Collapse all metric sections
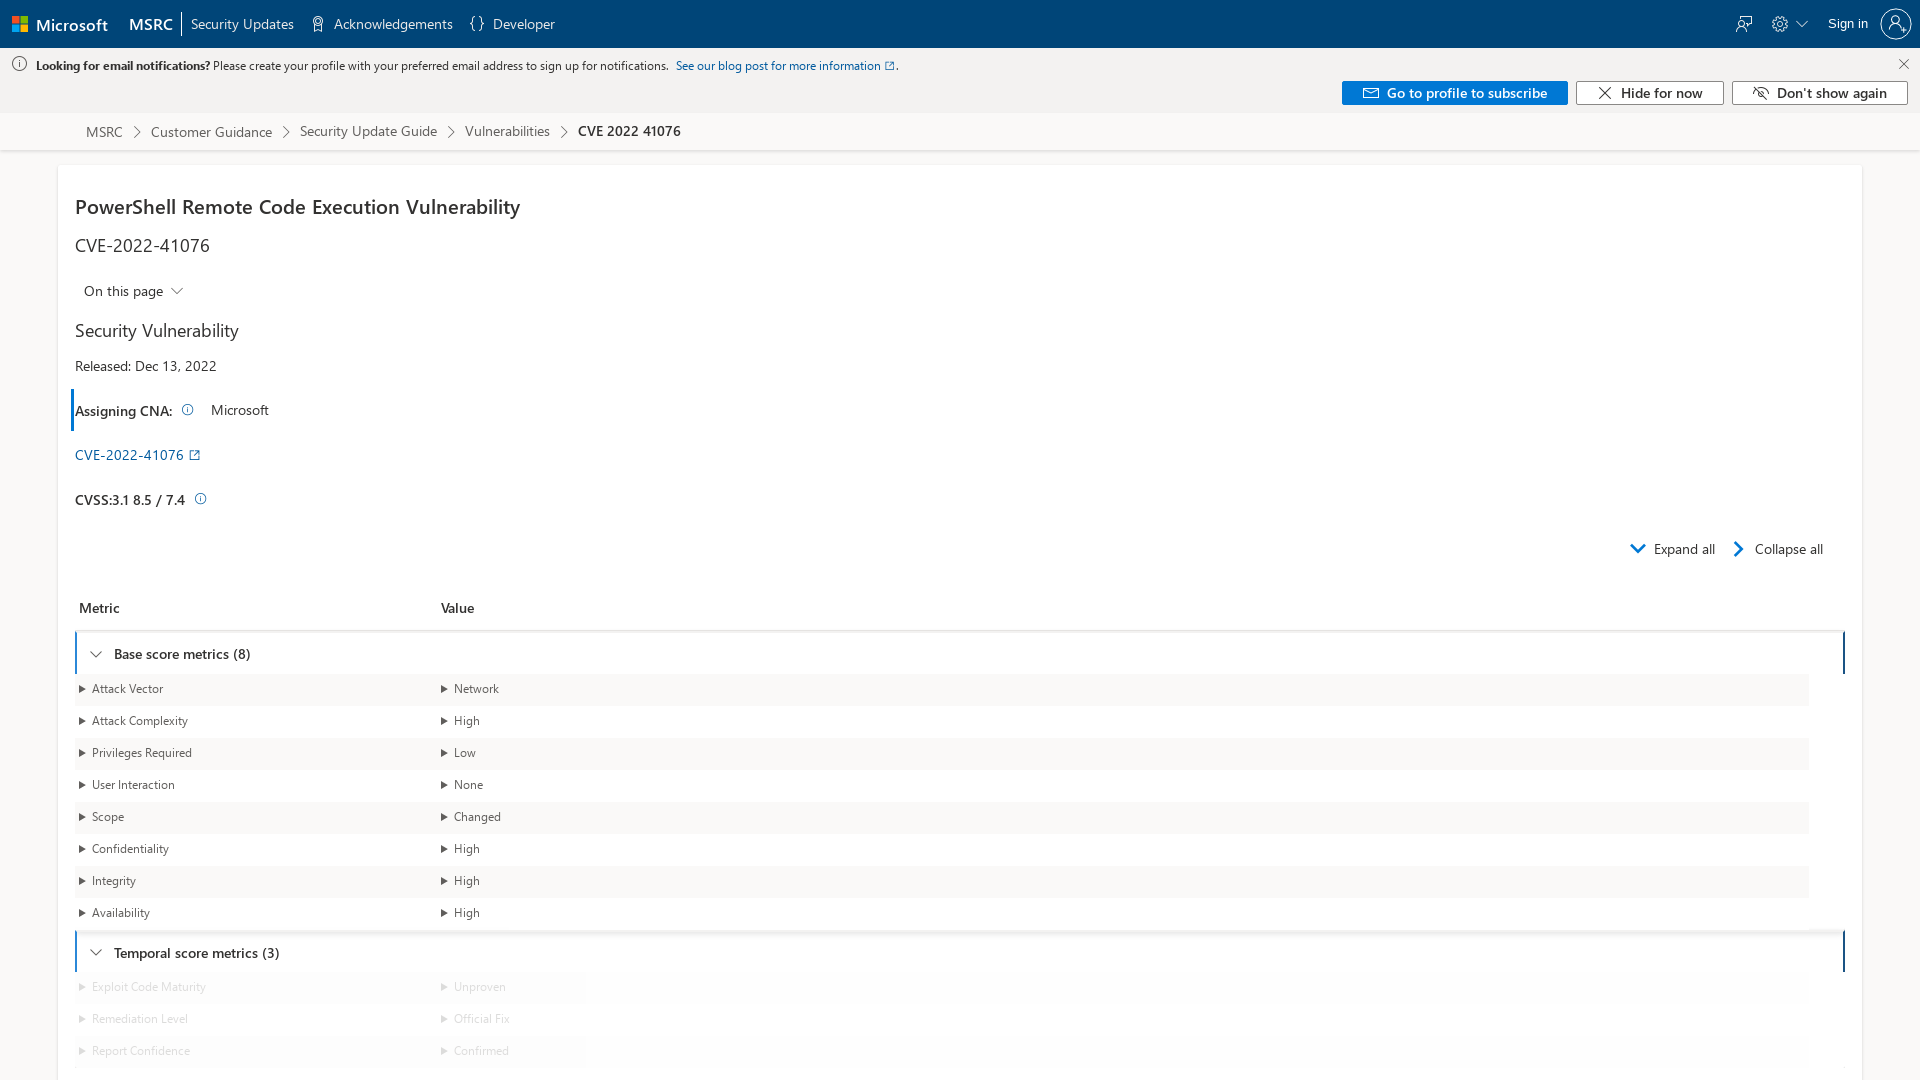 coord(1777,549)
